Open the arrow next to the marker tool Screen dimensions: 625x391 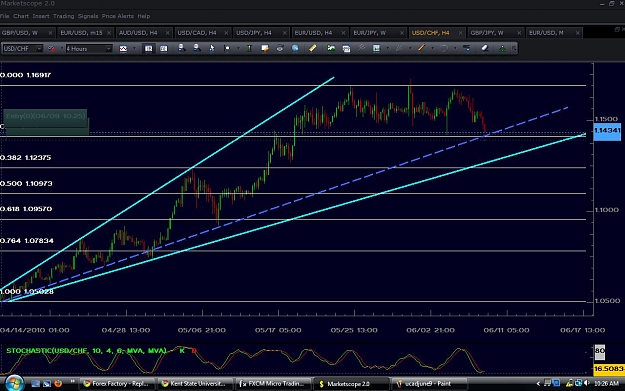point(238,49)
